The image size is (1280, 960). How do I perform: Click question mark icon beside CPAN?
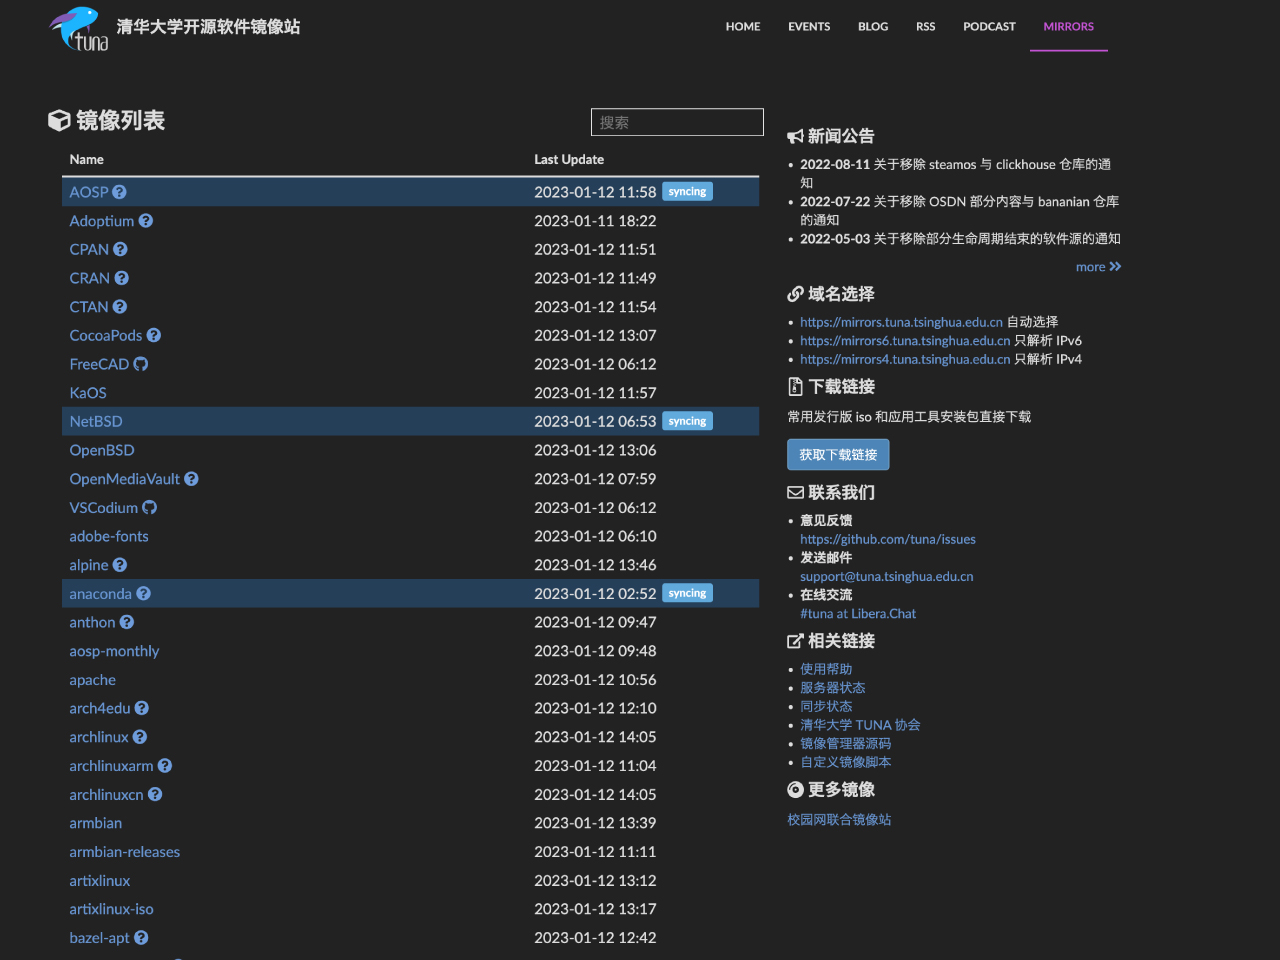pyautogui.click(x=120, y=249)
